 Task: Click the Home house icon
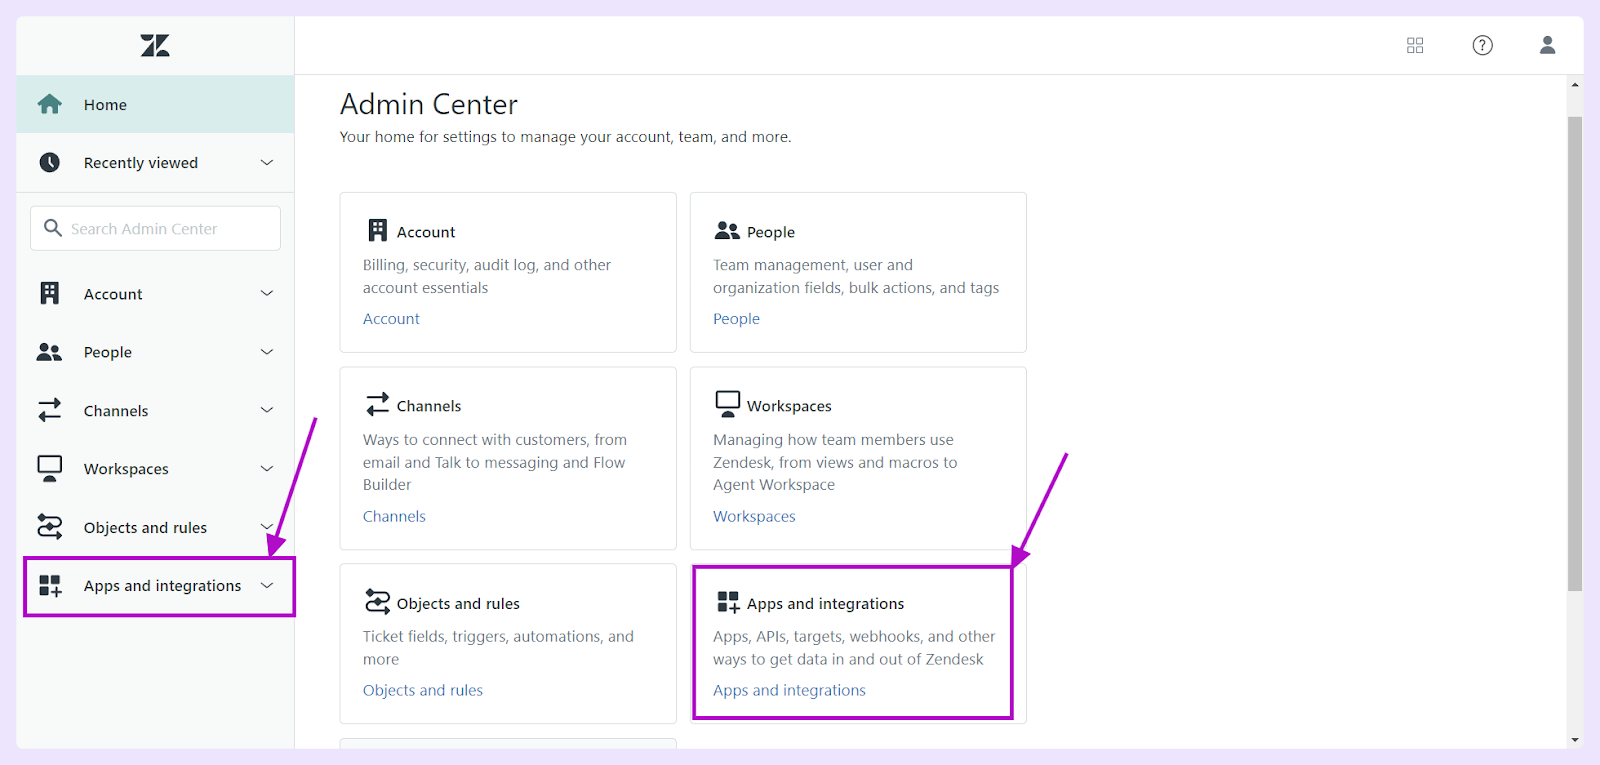(x=50, y=104)
